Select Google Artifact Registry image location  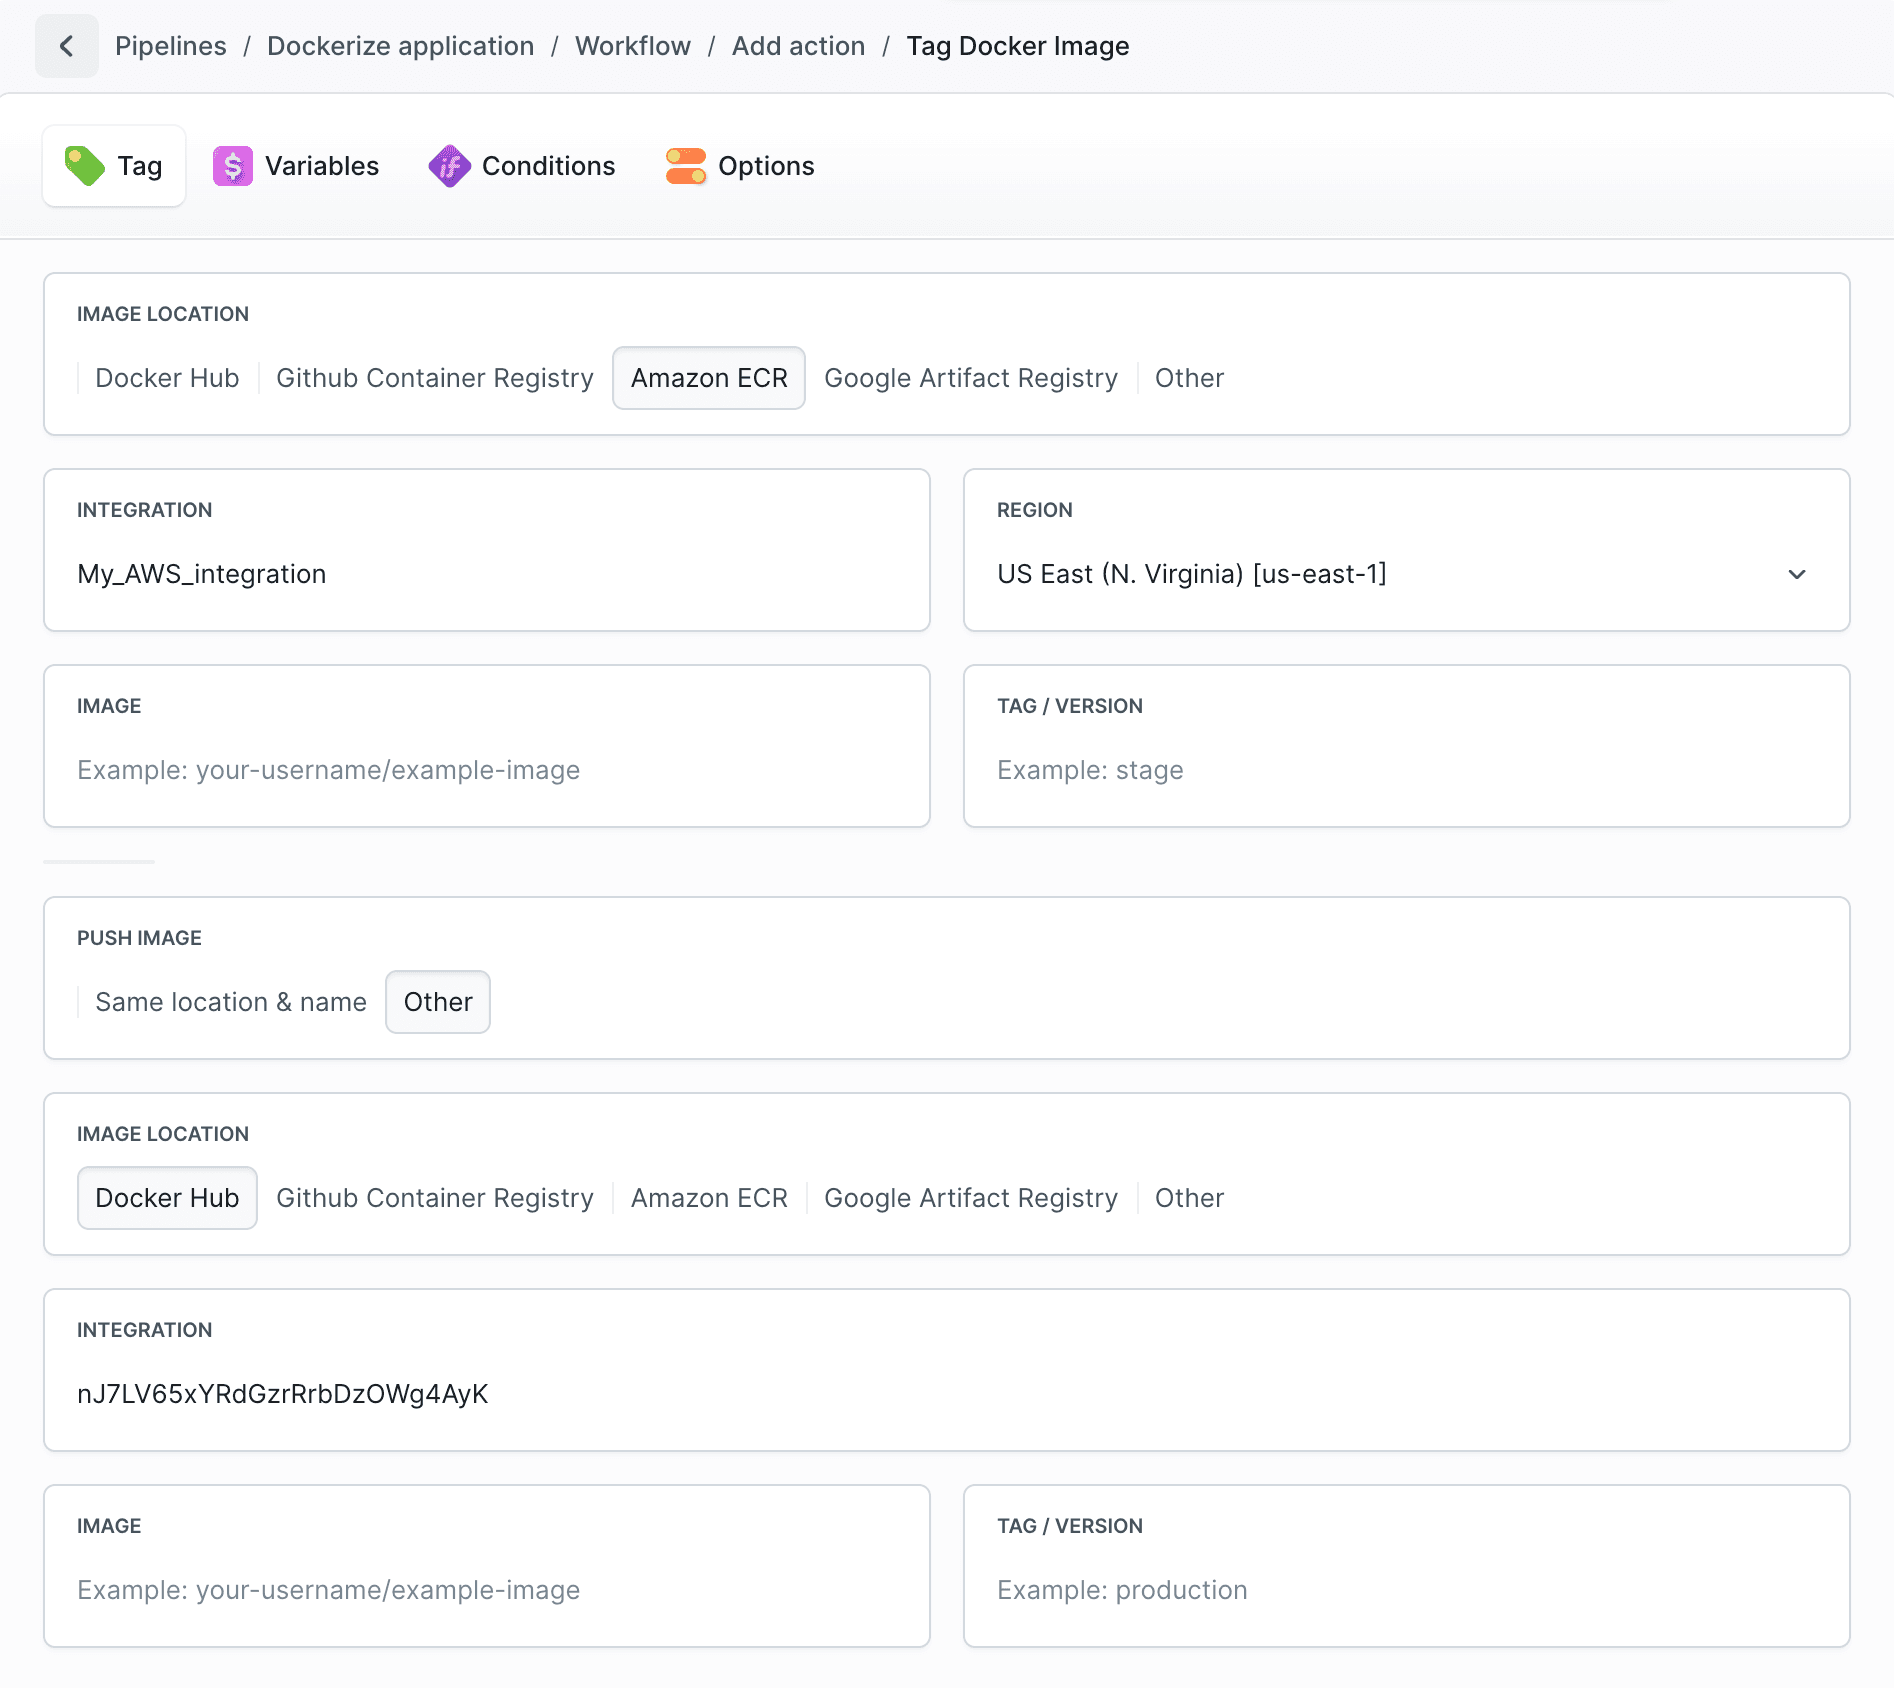pos(970,378)
